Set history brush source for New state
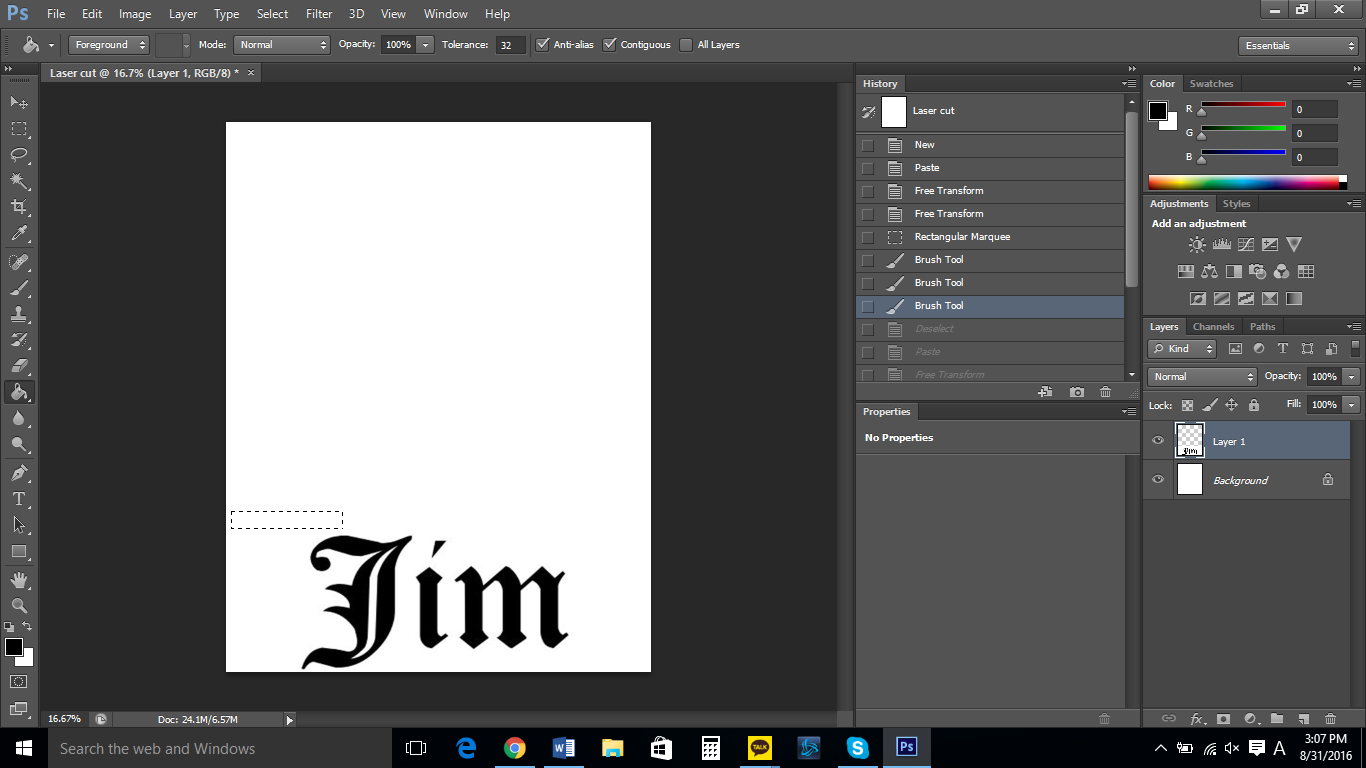Image resolution: width=1366 pixels, height=768 pixels. point(867,145)
